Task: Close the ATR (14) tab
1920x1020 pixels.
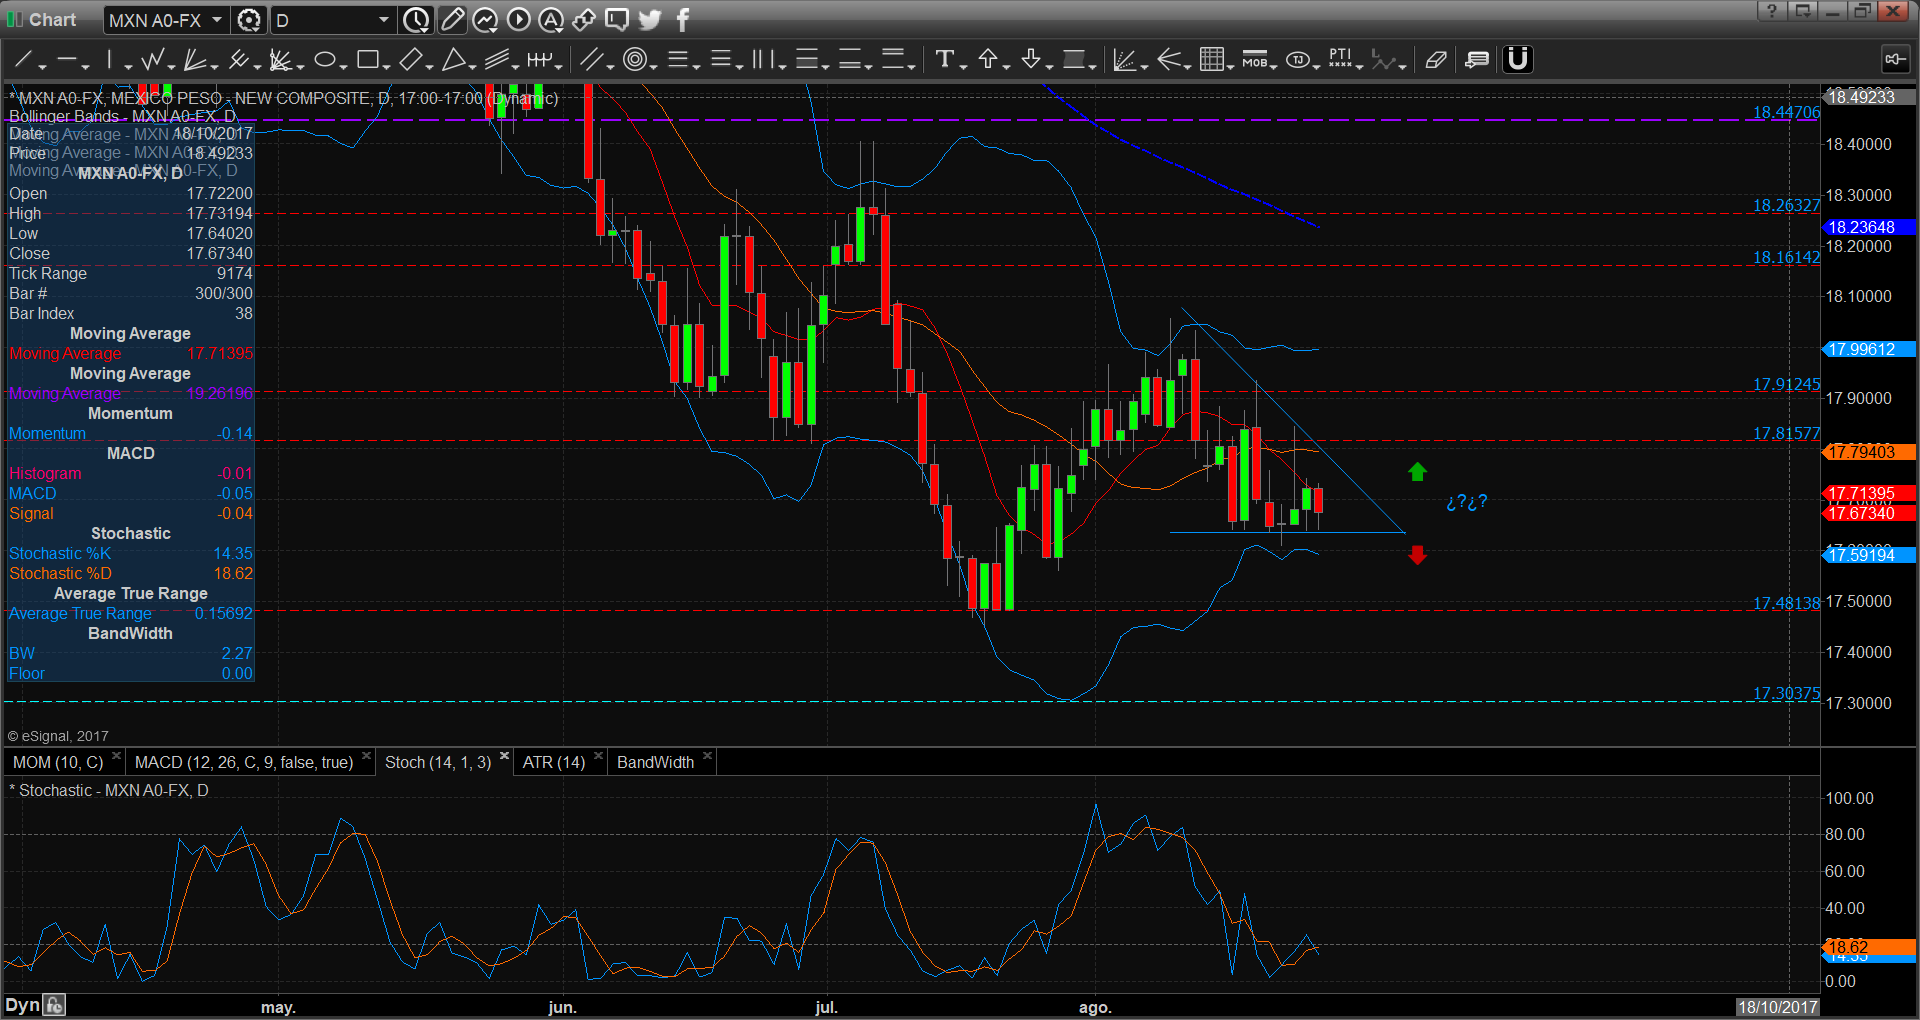Action: coord(599,756)
